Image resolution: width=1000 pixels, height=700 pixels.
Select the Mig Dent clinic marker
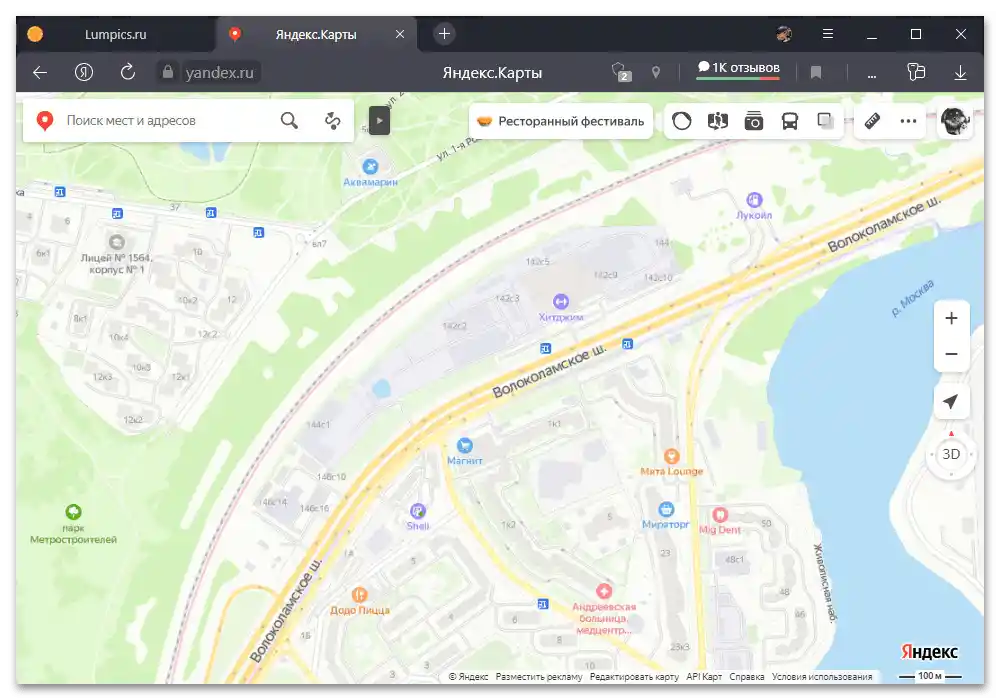(720, 514)
